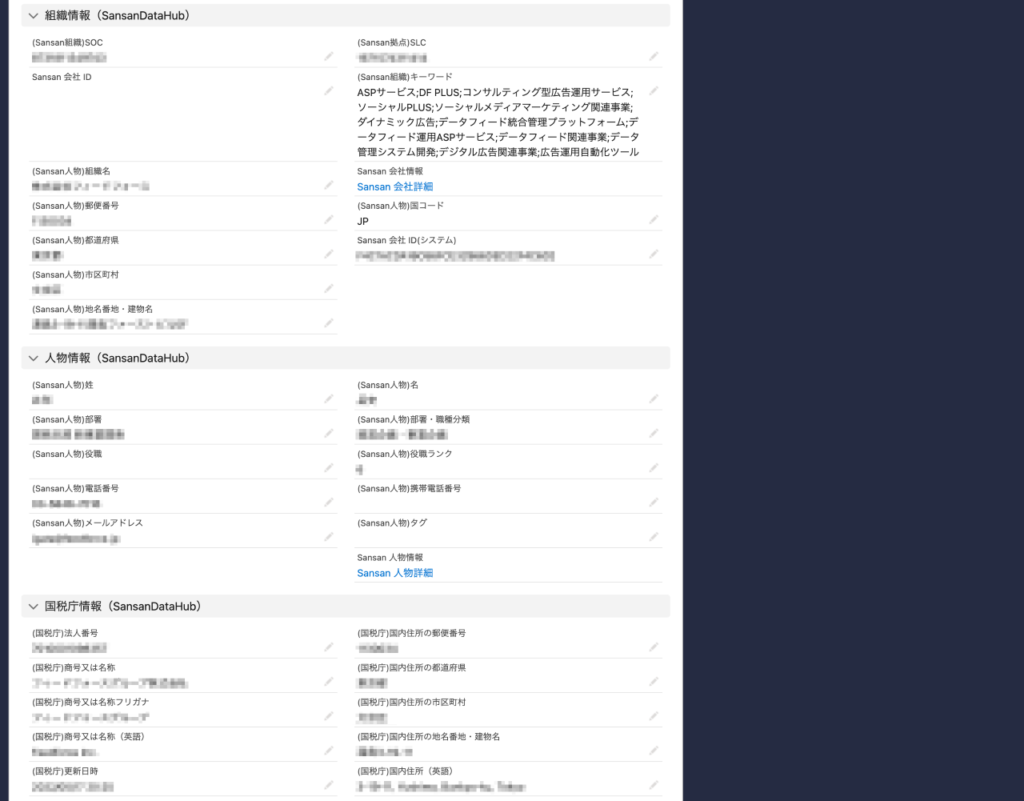The height and width of the screenshot is (801, 1024).
Task: Click the edit pencil for (Sansan人物)組織名
Action: [328, 185]
